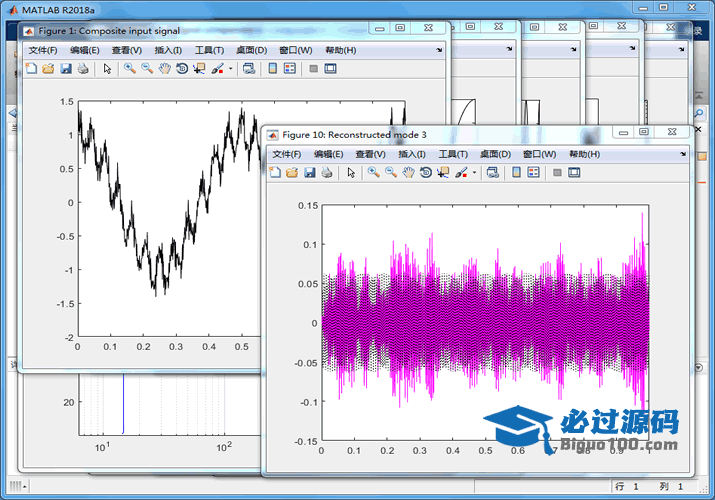The height and width of the screenshot is (500, 715).
Task: Click dock arrow on Figure 1 menu bar
Action: (439, 50)
